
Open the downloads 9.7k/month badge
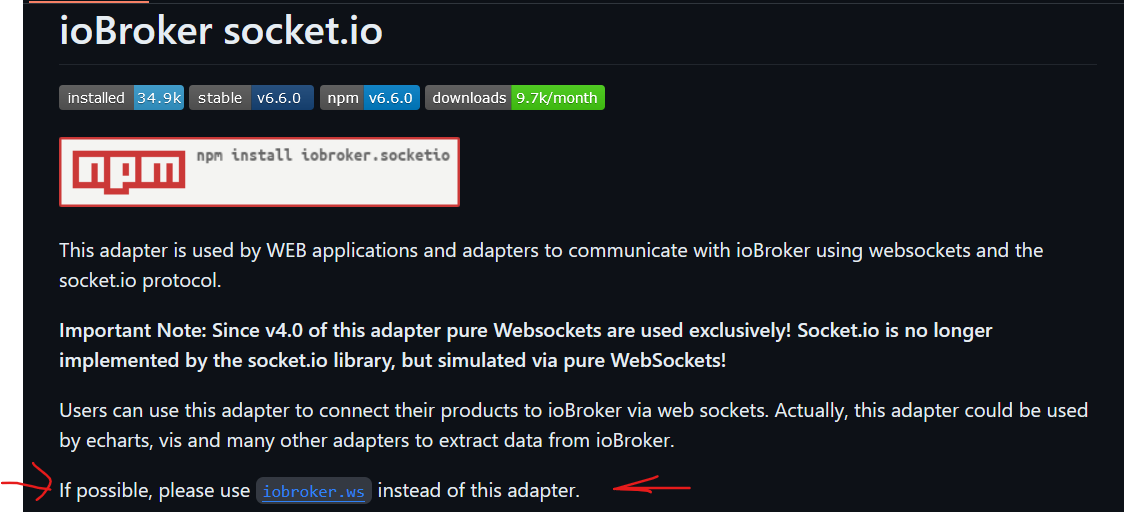[x=515, y=98]
